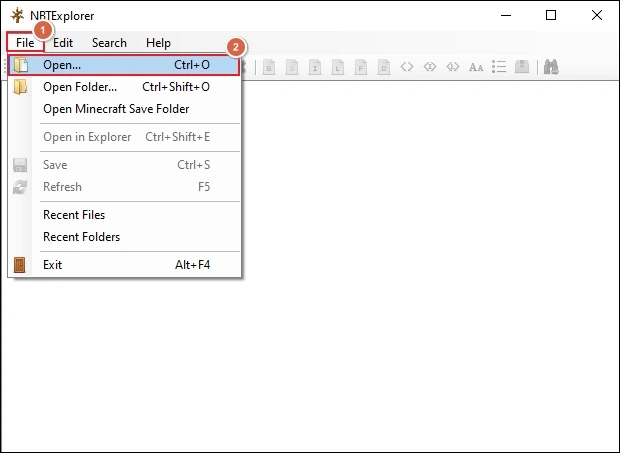Click the Add Short Tag toolbar icon
The image size is (620, 453).
click(x=292, y=67)
